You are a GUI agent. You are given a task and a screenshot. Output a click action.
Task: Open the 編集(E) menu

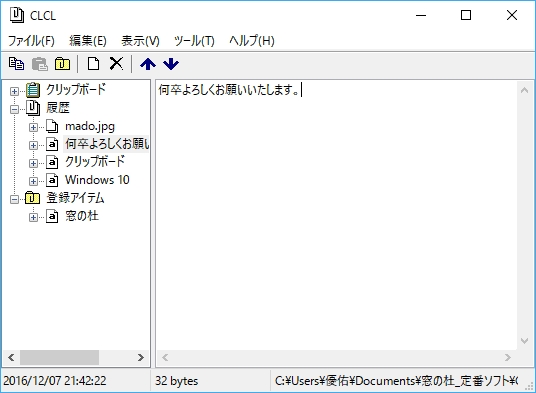coord(88,41)
